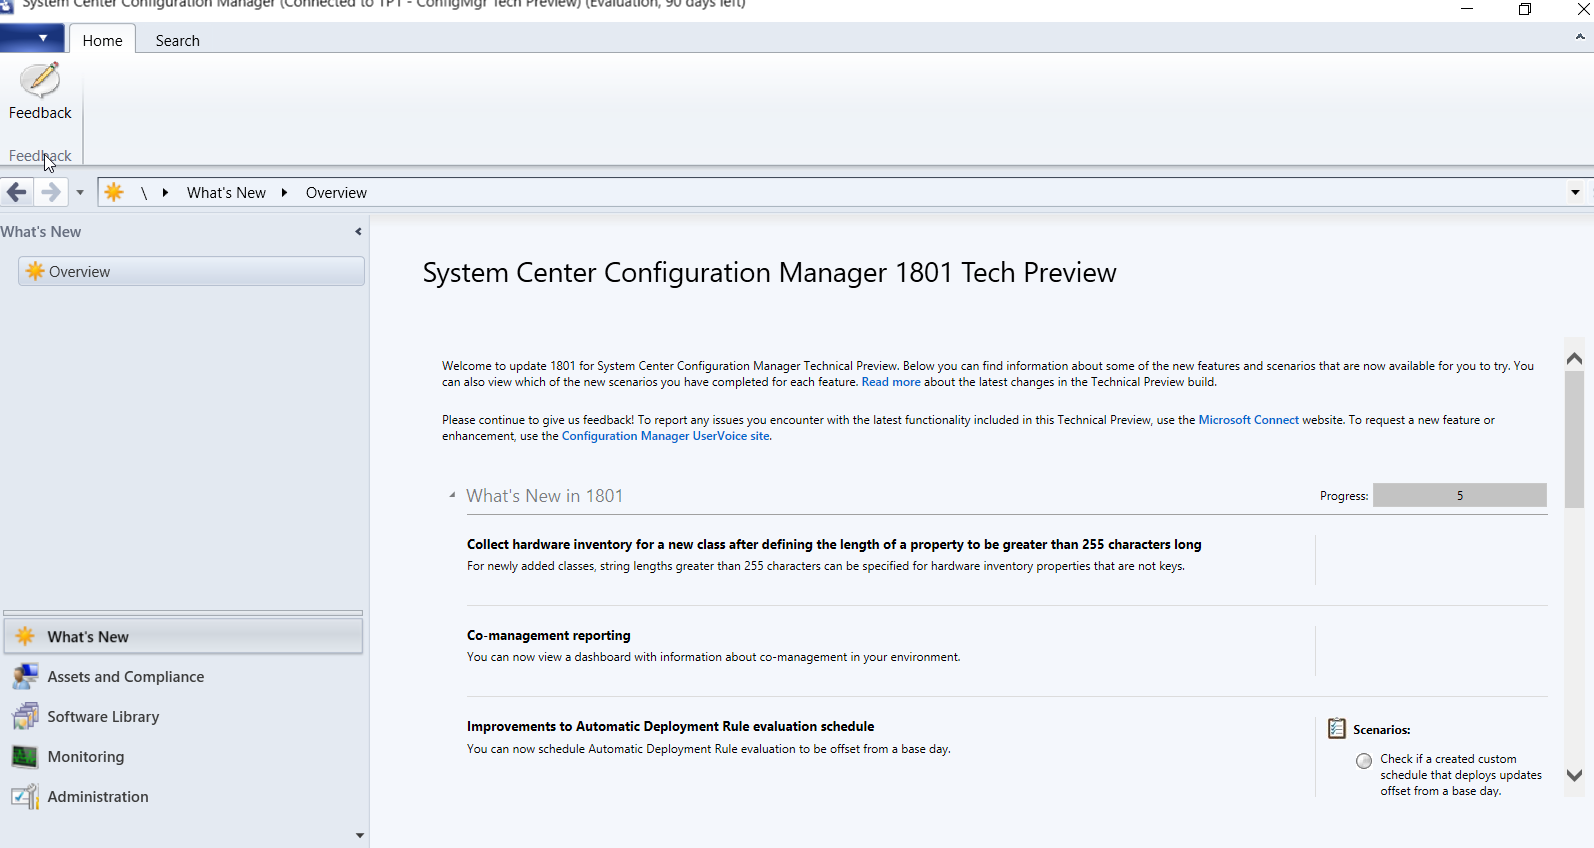Click the Co-management reporting heading
This screenshot has width=1594, height=848.
pos(548,635)
